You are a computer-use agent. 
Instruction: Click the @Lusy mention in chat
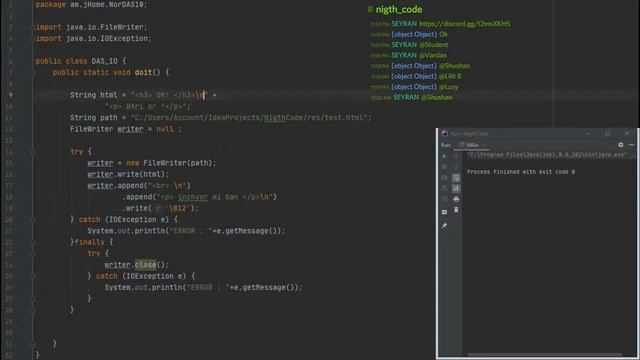point(449,87)
